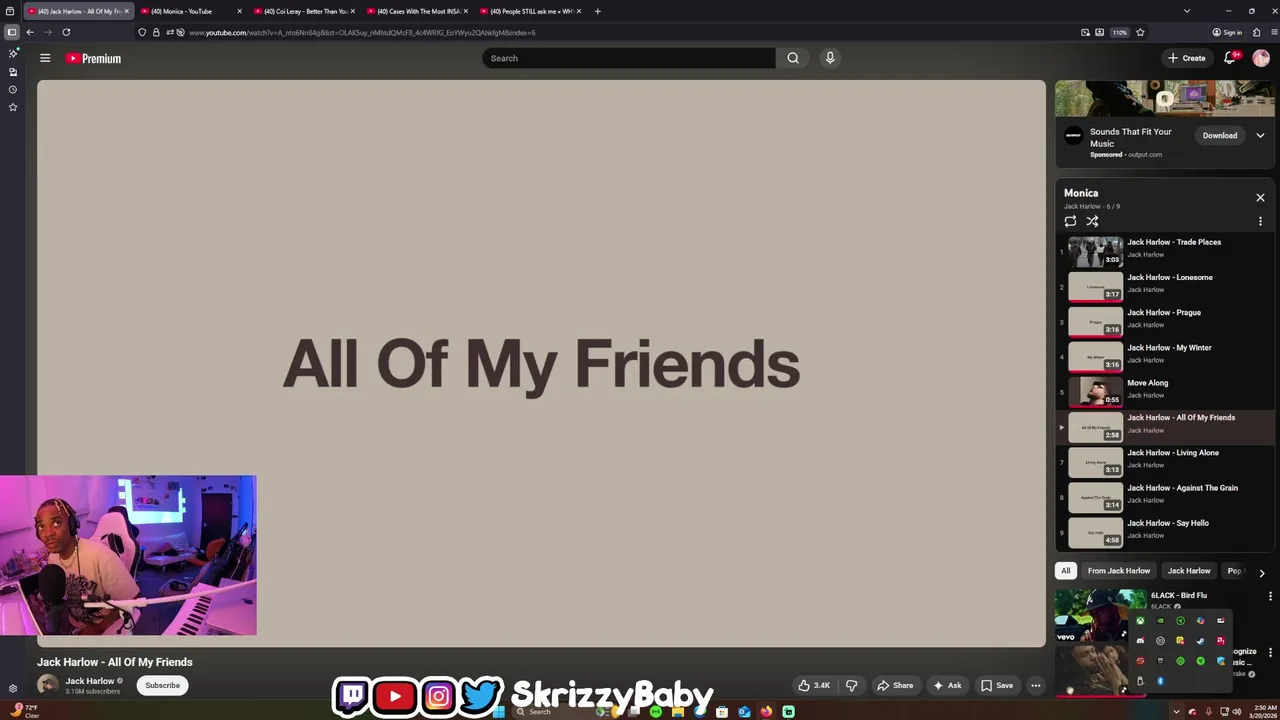Save video to playlist
Viewport: 1280px width, 720px height.
(x=997, y=685)
